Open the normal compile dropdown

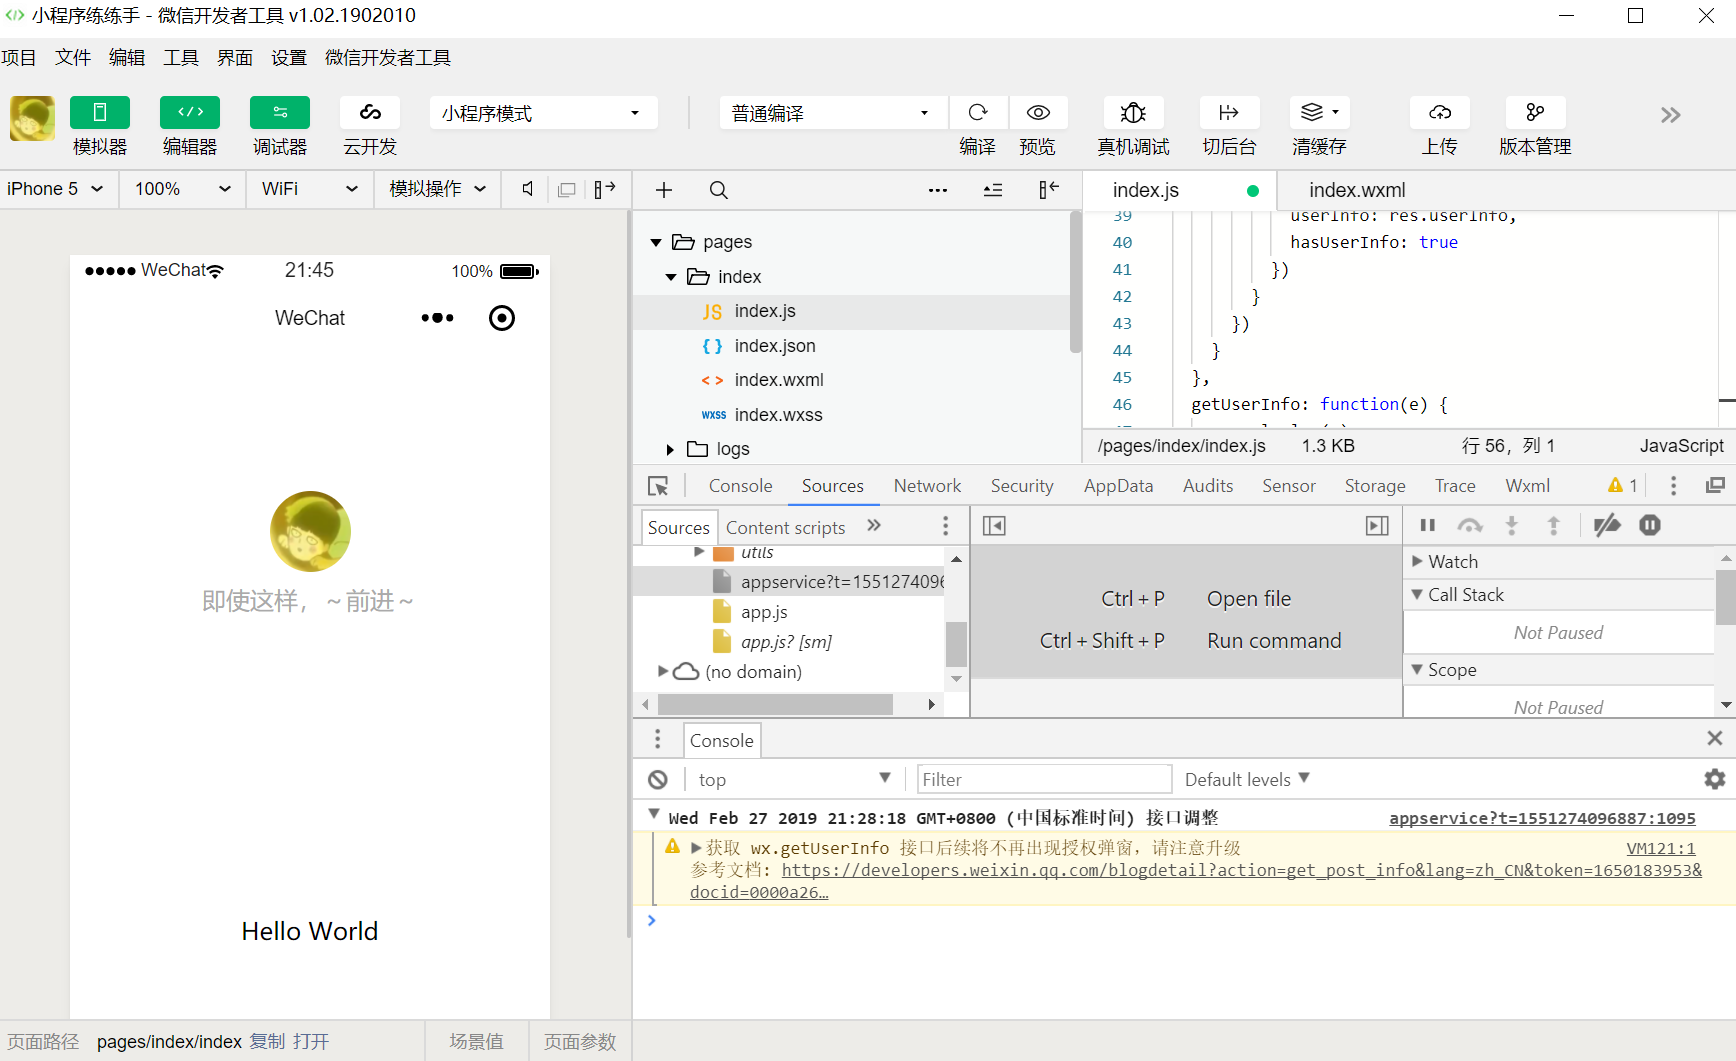point(833,113)
